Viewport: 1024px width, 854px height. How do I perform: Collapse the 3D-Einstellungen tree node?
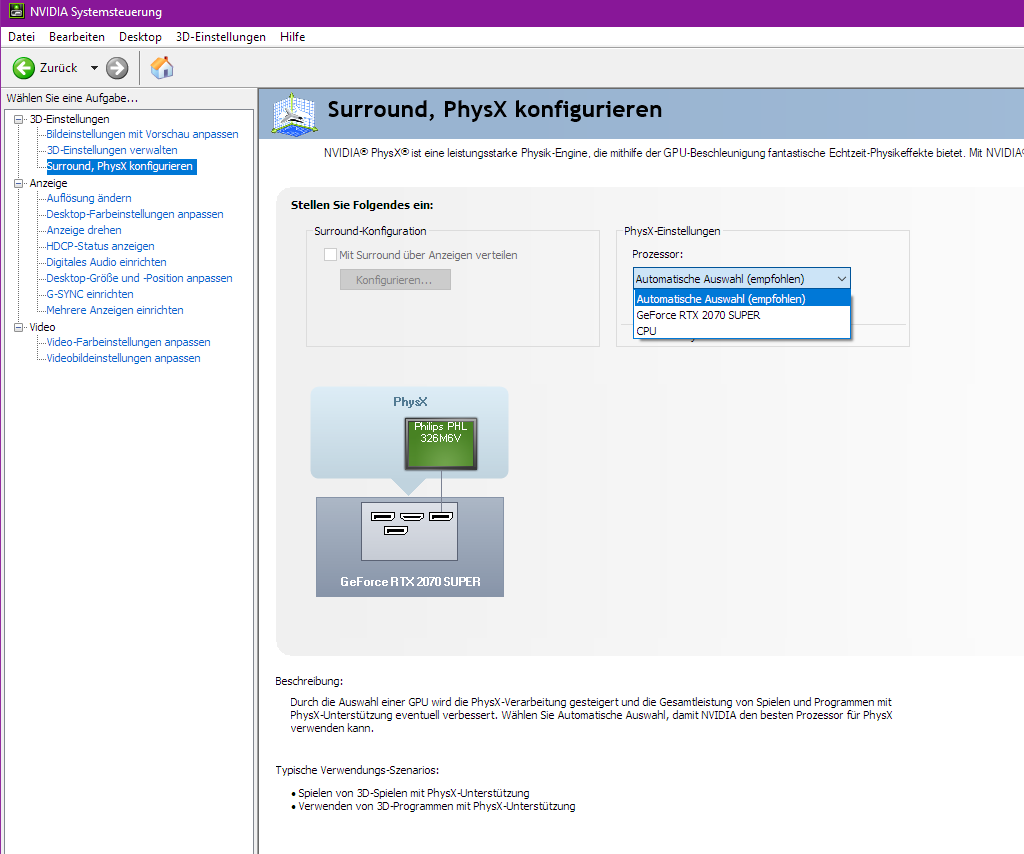[x=18, y=119]
